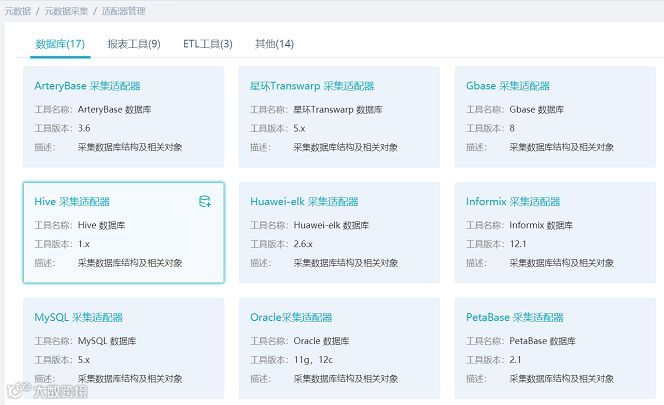Click the description text in Transwarp card
The height and width of the screenshot is (405, 664).
click(x=346, y=147)
